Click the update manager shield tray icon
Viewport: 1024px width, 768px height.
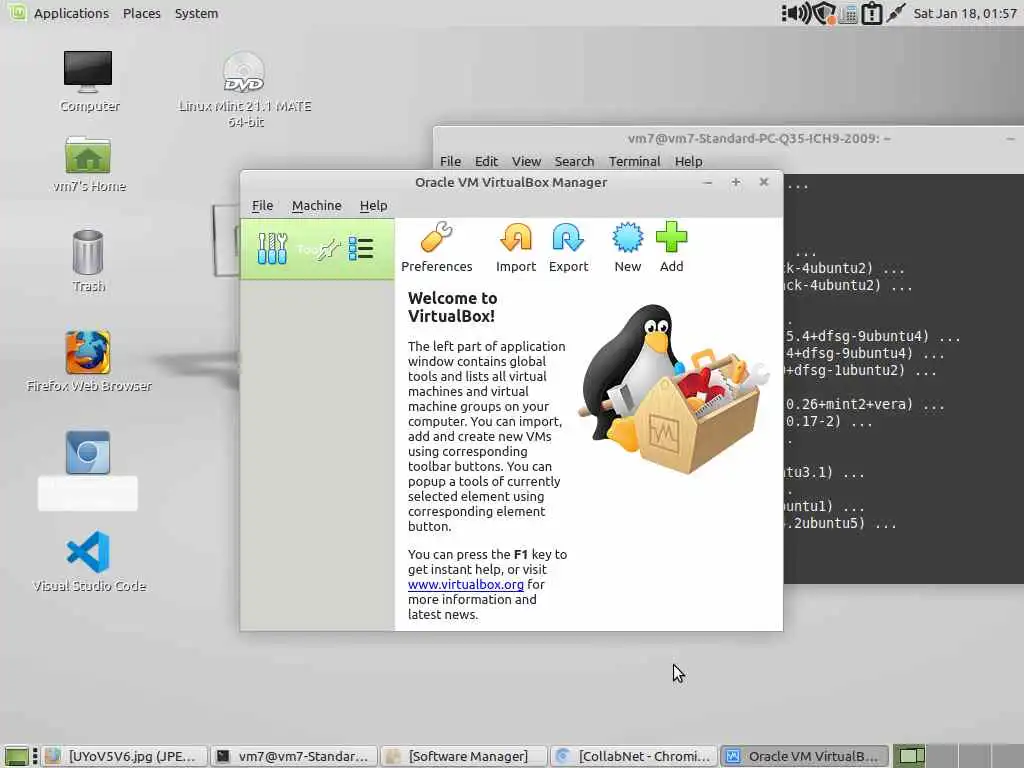coord(825,13)
